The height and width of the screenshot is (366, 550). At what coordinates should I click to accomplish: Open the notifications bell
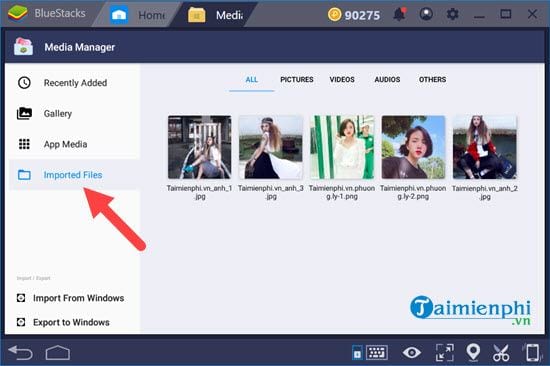(x=400, y=14)
